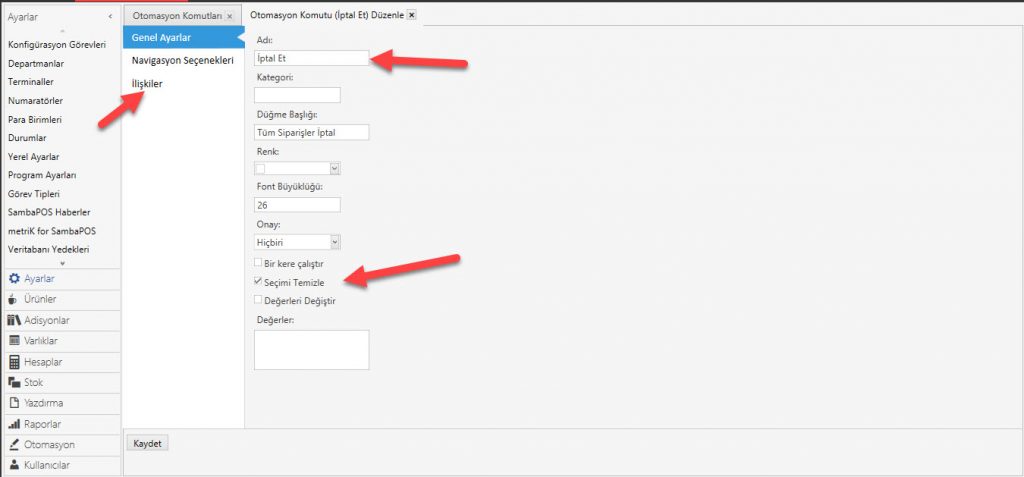1024x477 pixels.
Task: Open the Renk color picker dropdown
Action: [x=335, y=168]
